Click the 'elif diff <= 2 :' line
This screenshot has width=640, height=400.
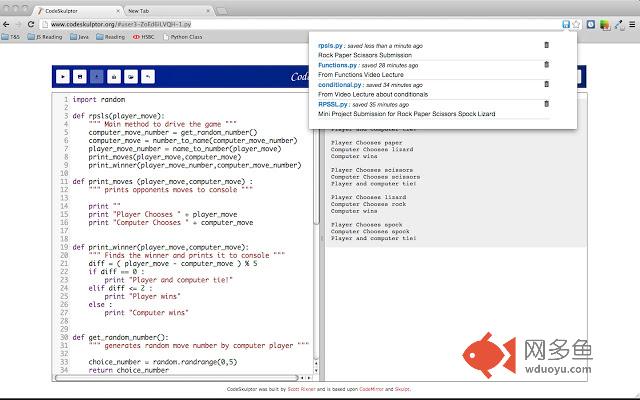[120, 288]
